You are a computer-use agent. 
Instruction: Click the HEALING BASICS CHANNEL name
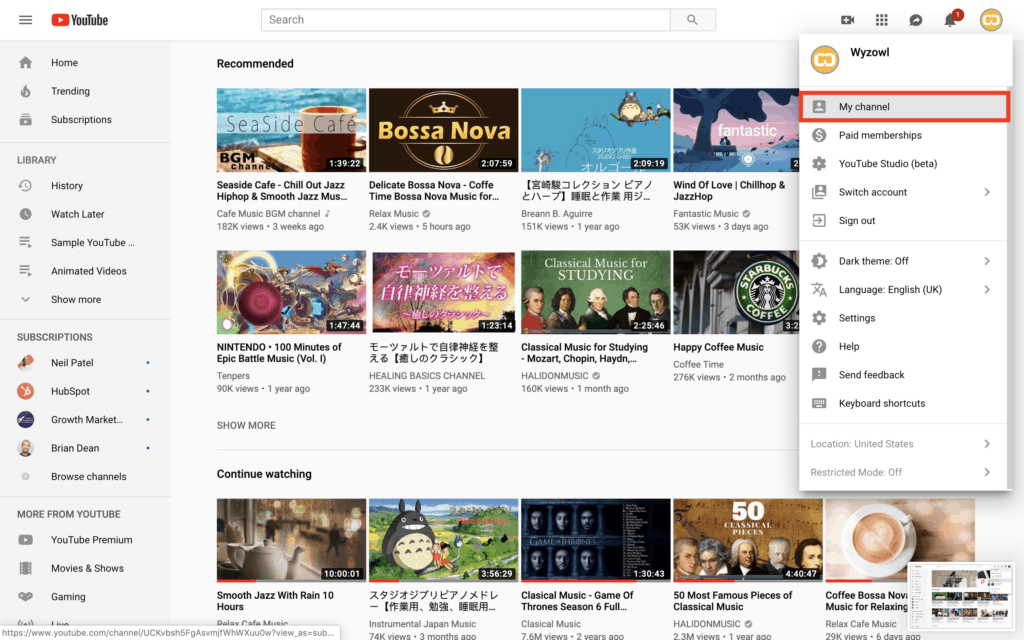click(x=426, y=376)
